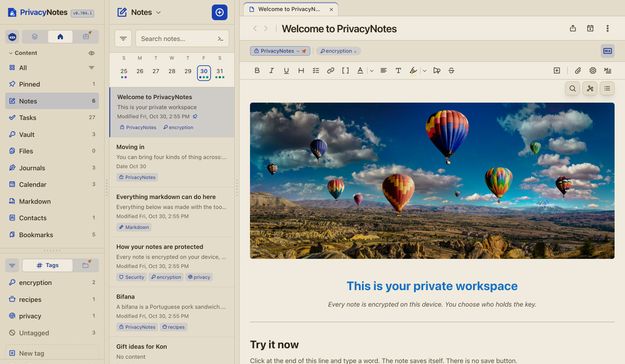The height and width of the screenshot is (364, 625).
Task: Open the table of contents list button
Action: 607,89
